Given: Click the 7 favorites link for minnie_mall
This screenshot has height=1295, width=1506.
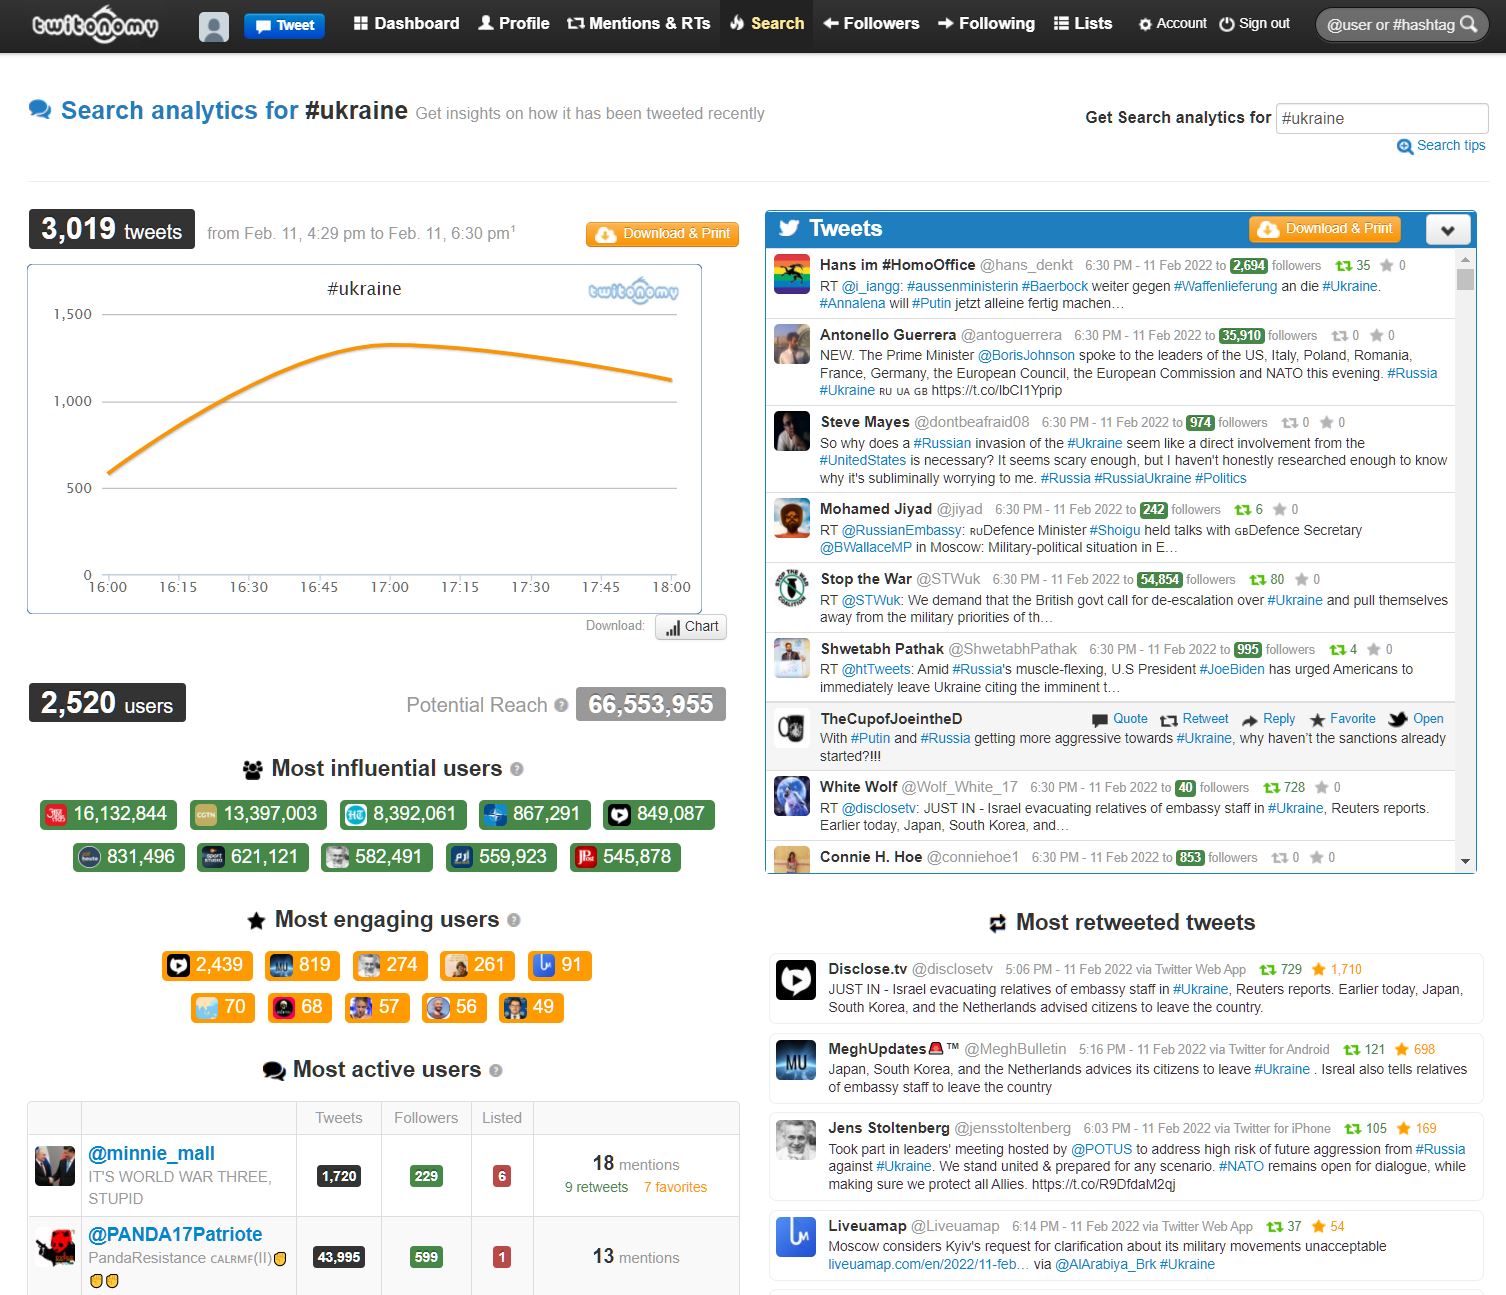Looking at the screenshot, I should pyautogui.click(x=675, y=1188).
